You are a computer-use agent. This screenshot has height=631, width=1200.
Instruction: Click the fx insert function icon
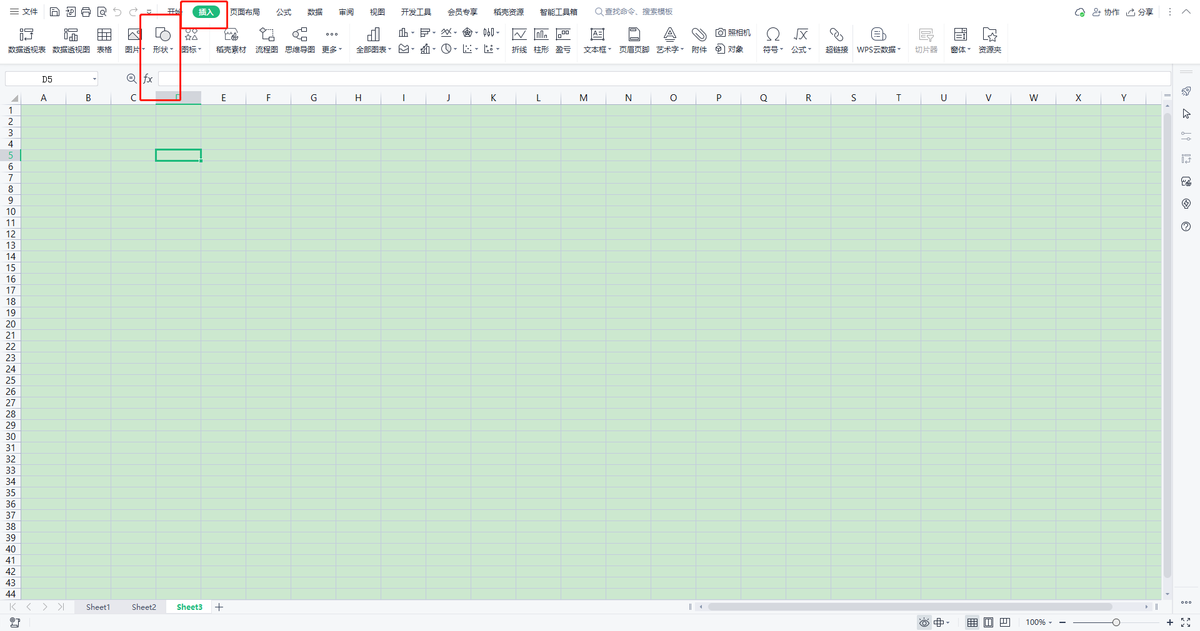click(148, 78)
